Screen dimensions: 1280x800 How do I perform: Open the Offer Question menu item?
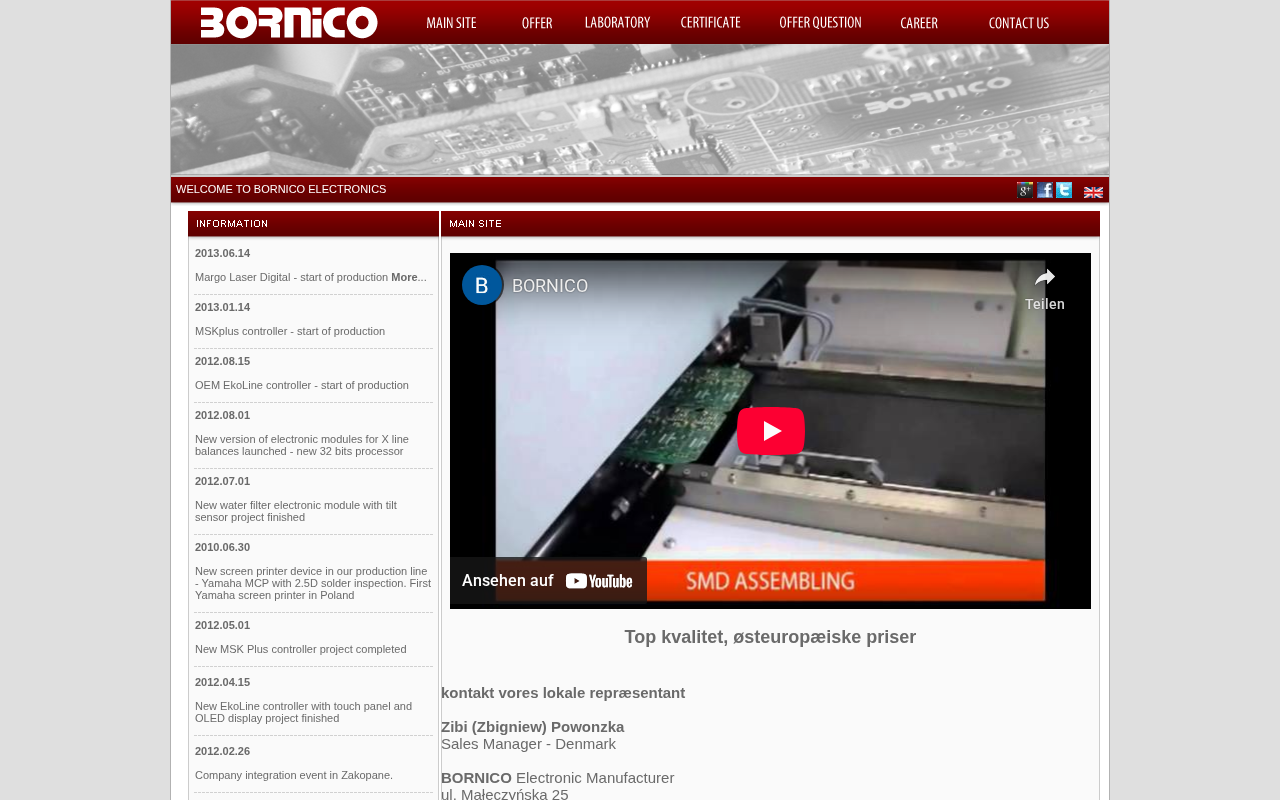click(820, 23)
